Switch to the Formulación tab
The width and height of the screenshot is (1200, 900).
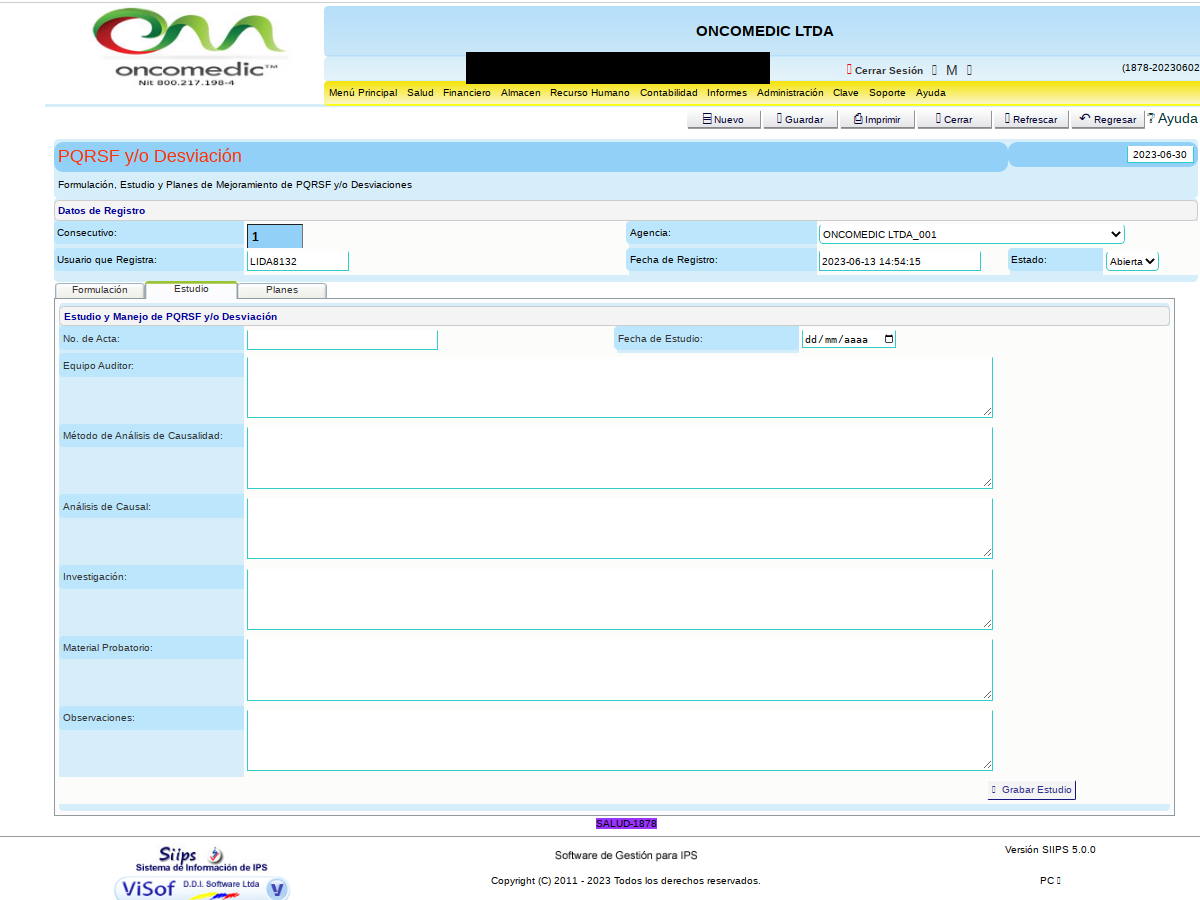point(100,290)
